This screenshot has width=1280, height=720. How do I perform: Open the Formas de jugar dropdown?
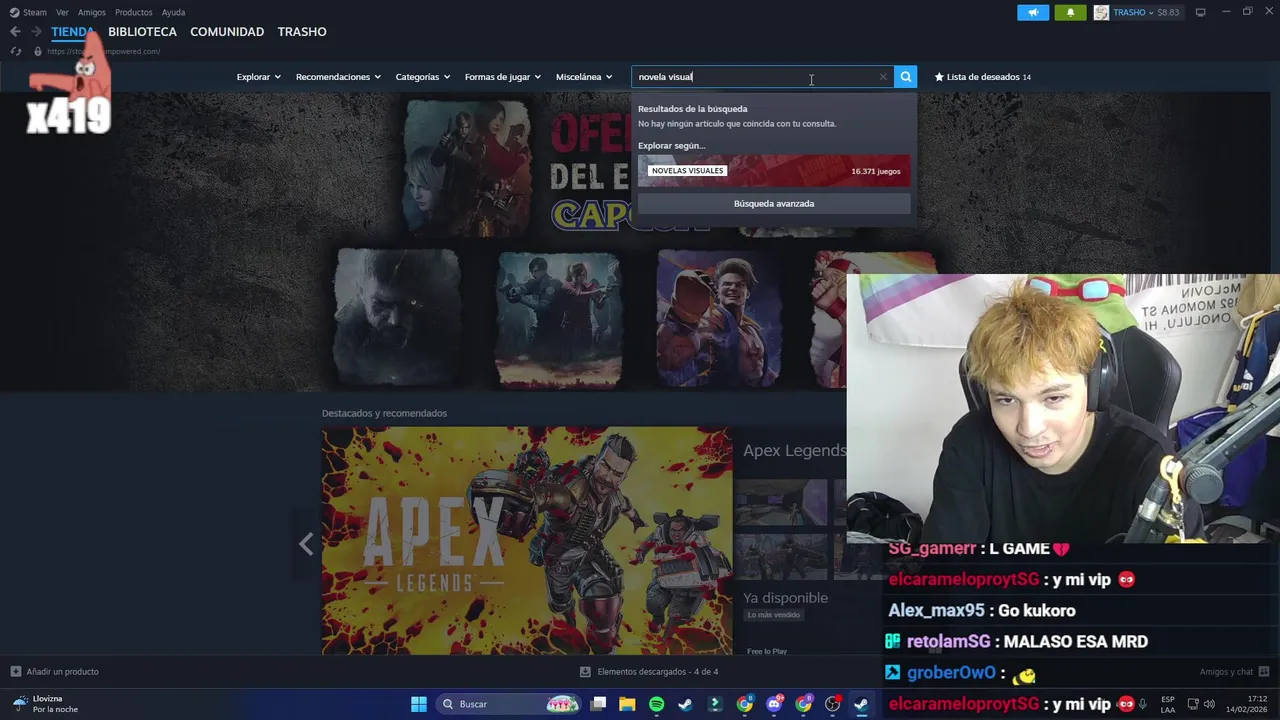[x=502, y=77]
